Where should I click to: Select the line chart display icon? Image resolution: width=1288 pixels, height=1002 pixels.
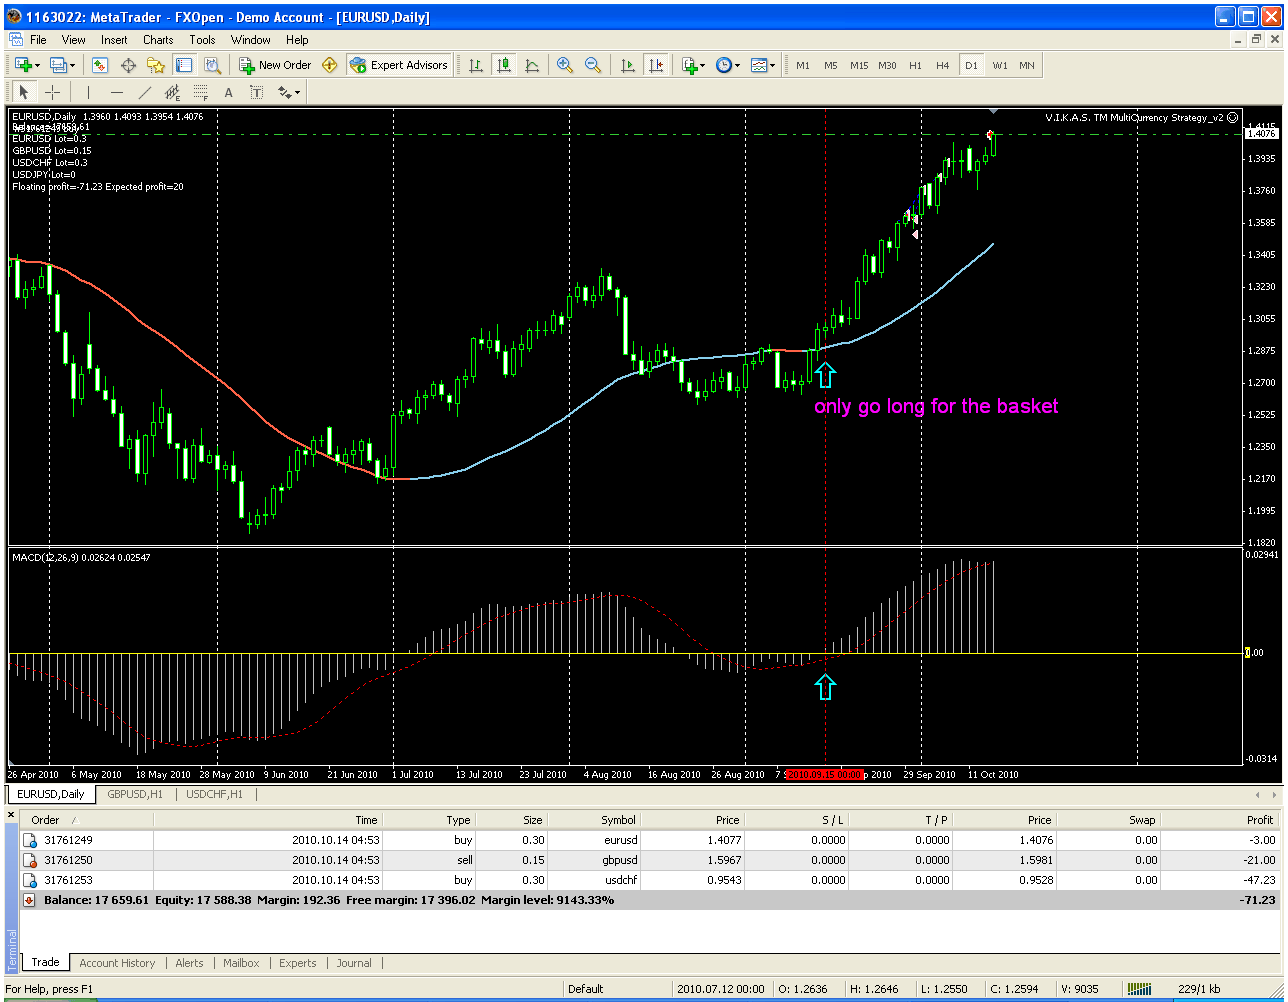coord(532,65)
